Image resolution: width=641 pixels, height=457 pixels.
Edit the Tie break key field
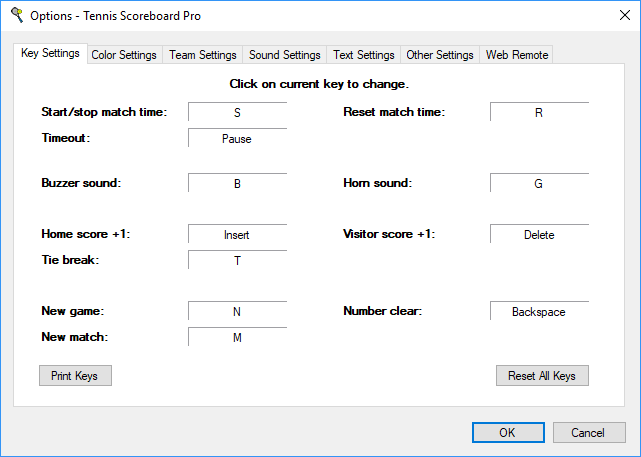pyautogui.click(x=237, y=261)
